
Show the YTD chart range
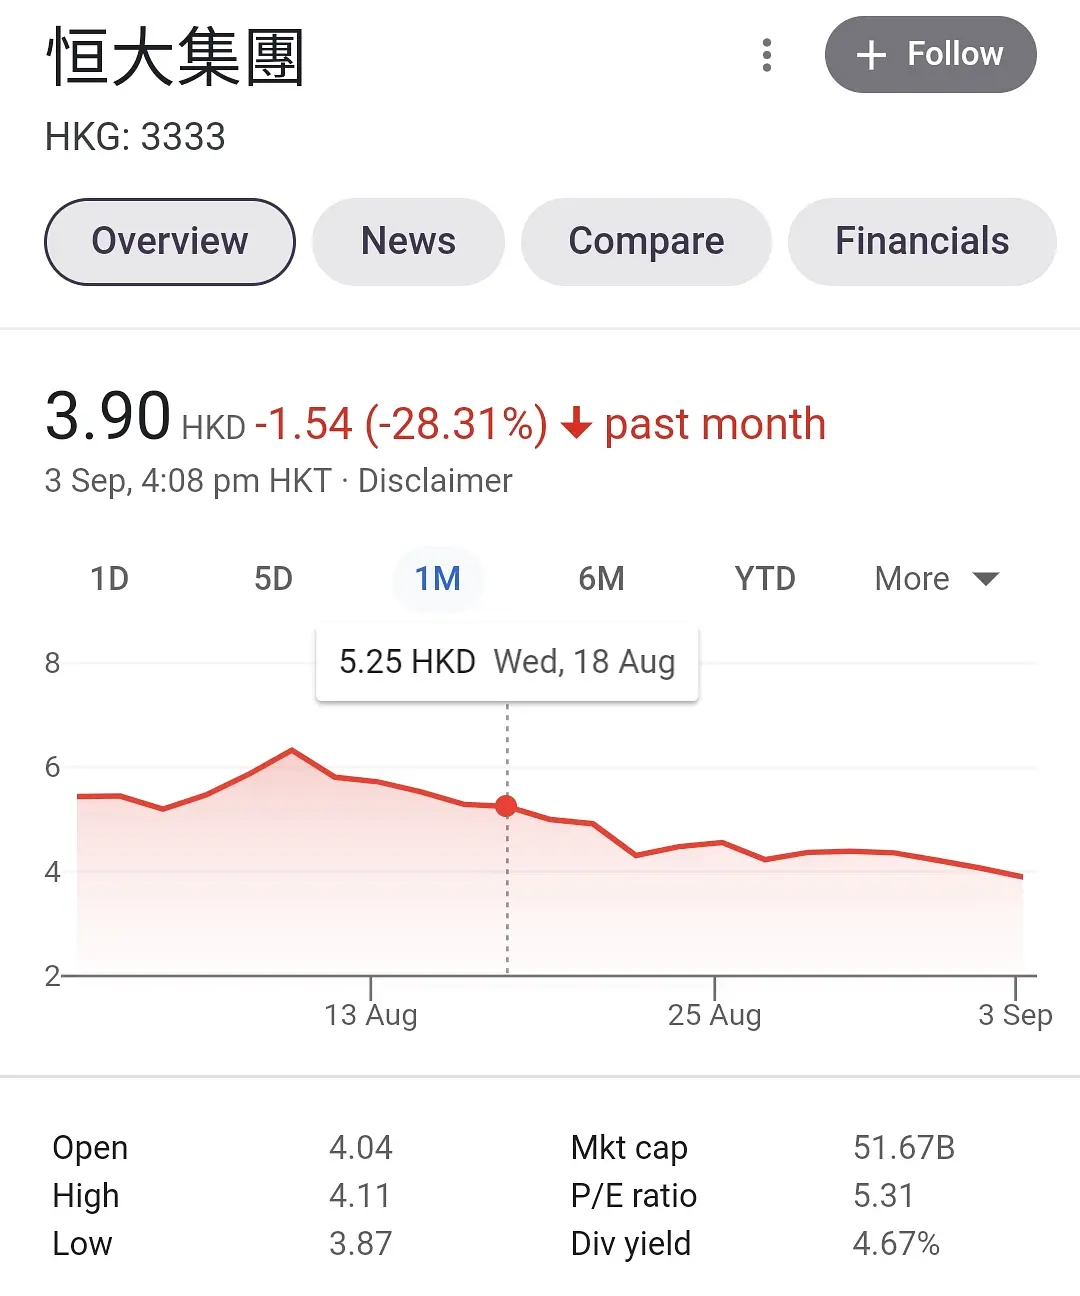(x=765, y=579)
